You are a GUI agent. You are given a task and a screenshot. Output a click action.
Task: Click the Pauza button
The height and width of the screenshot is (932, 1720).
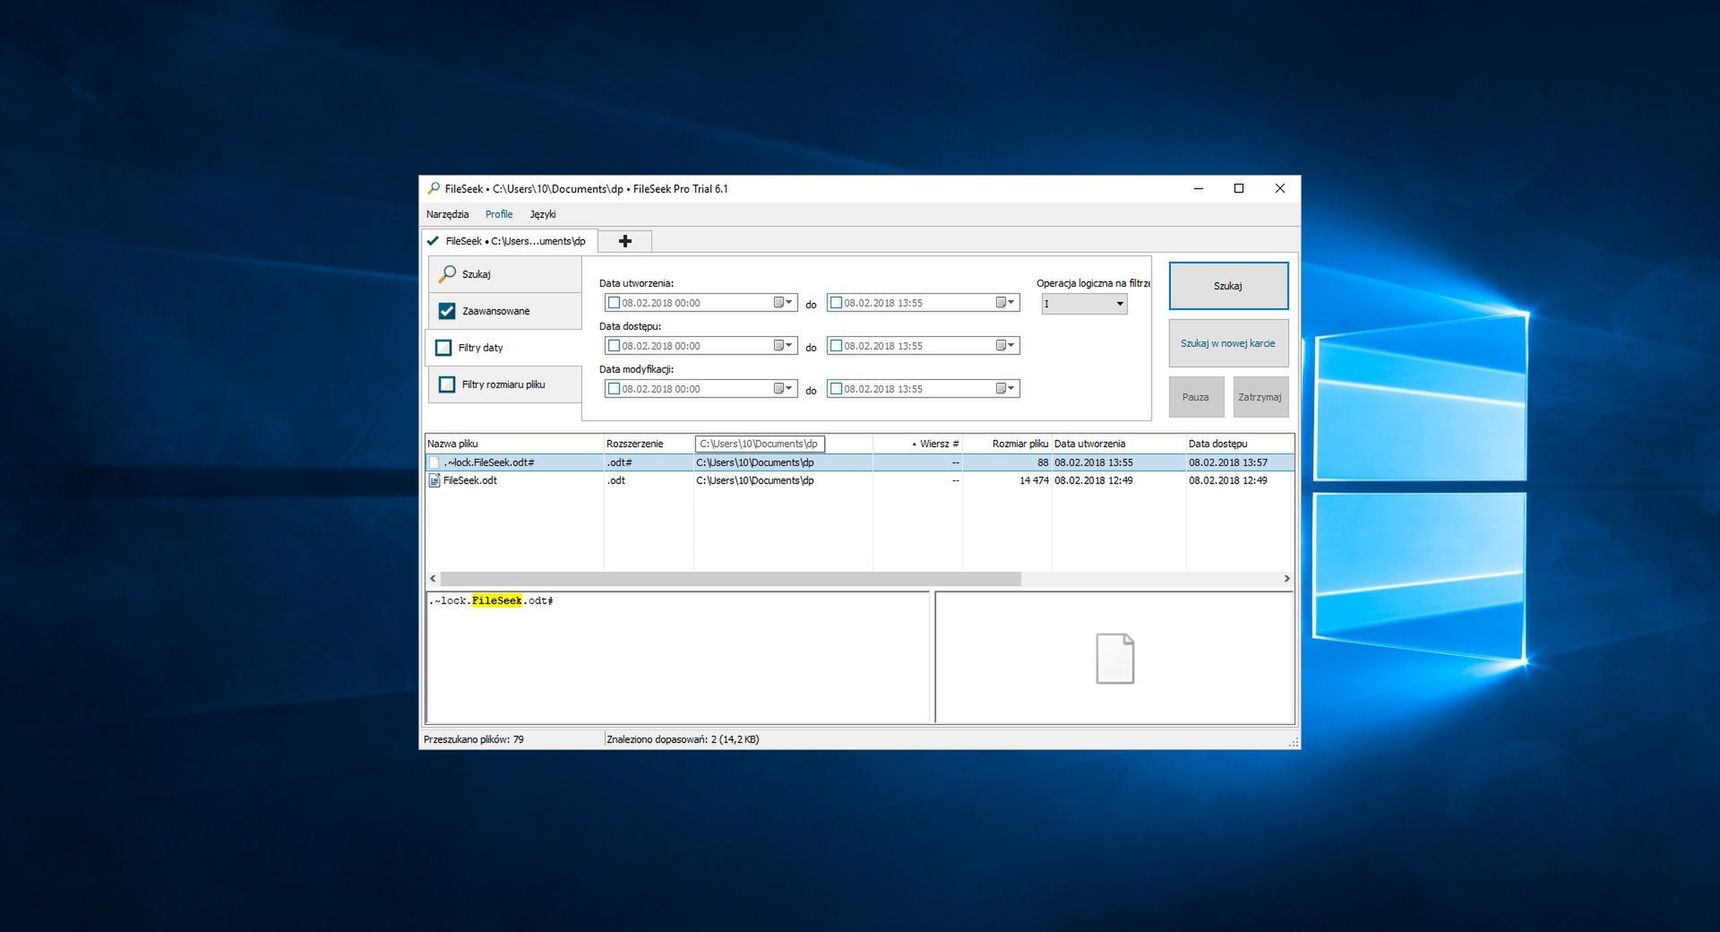coord(1196,397)
